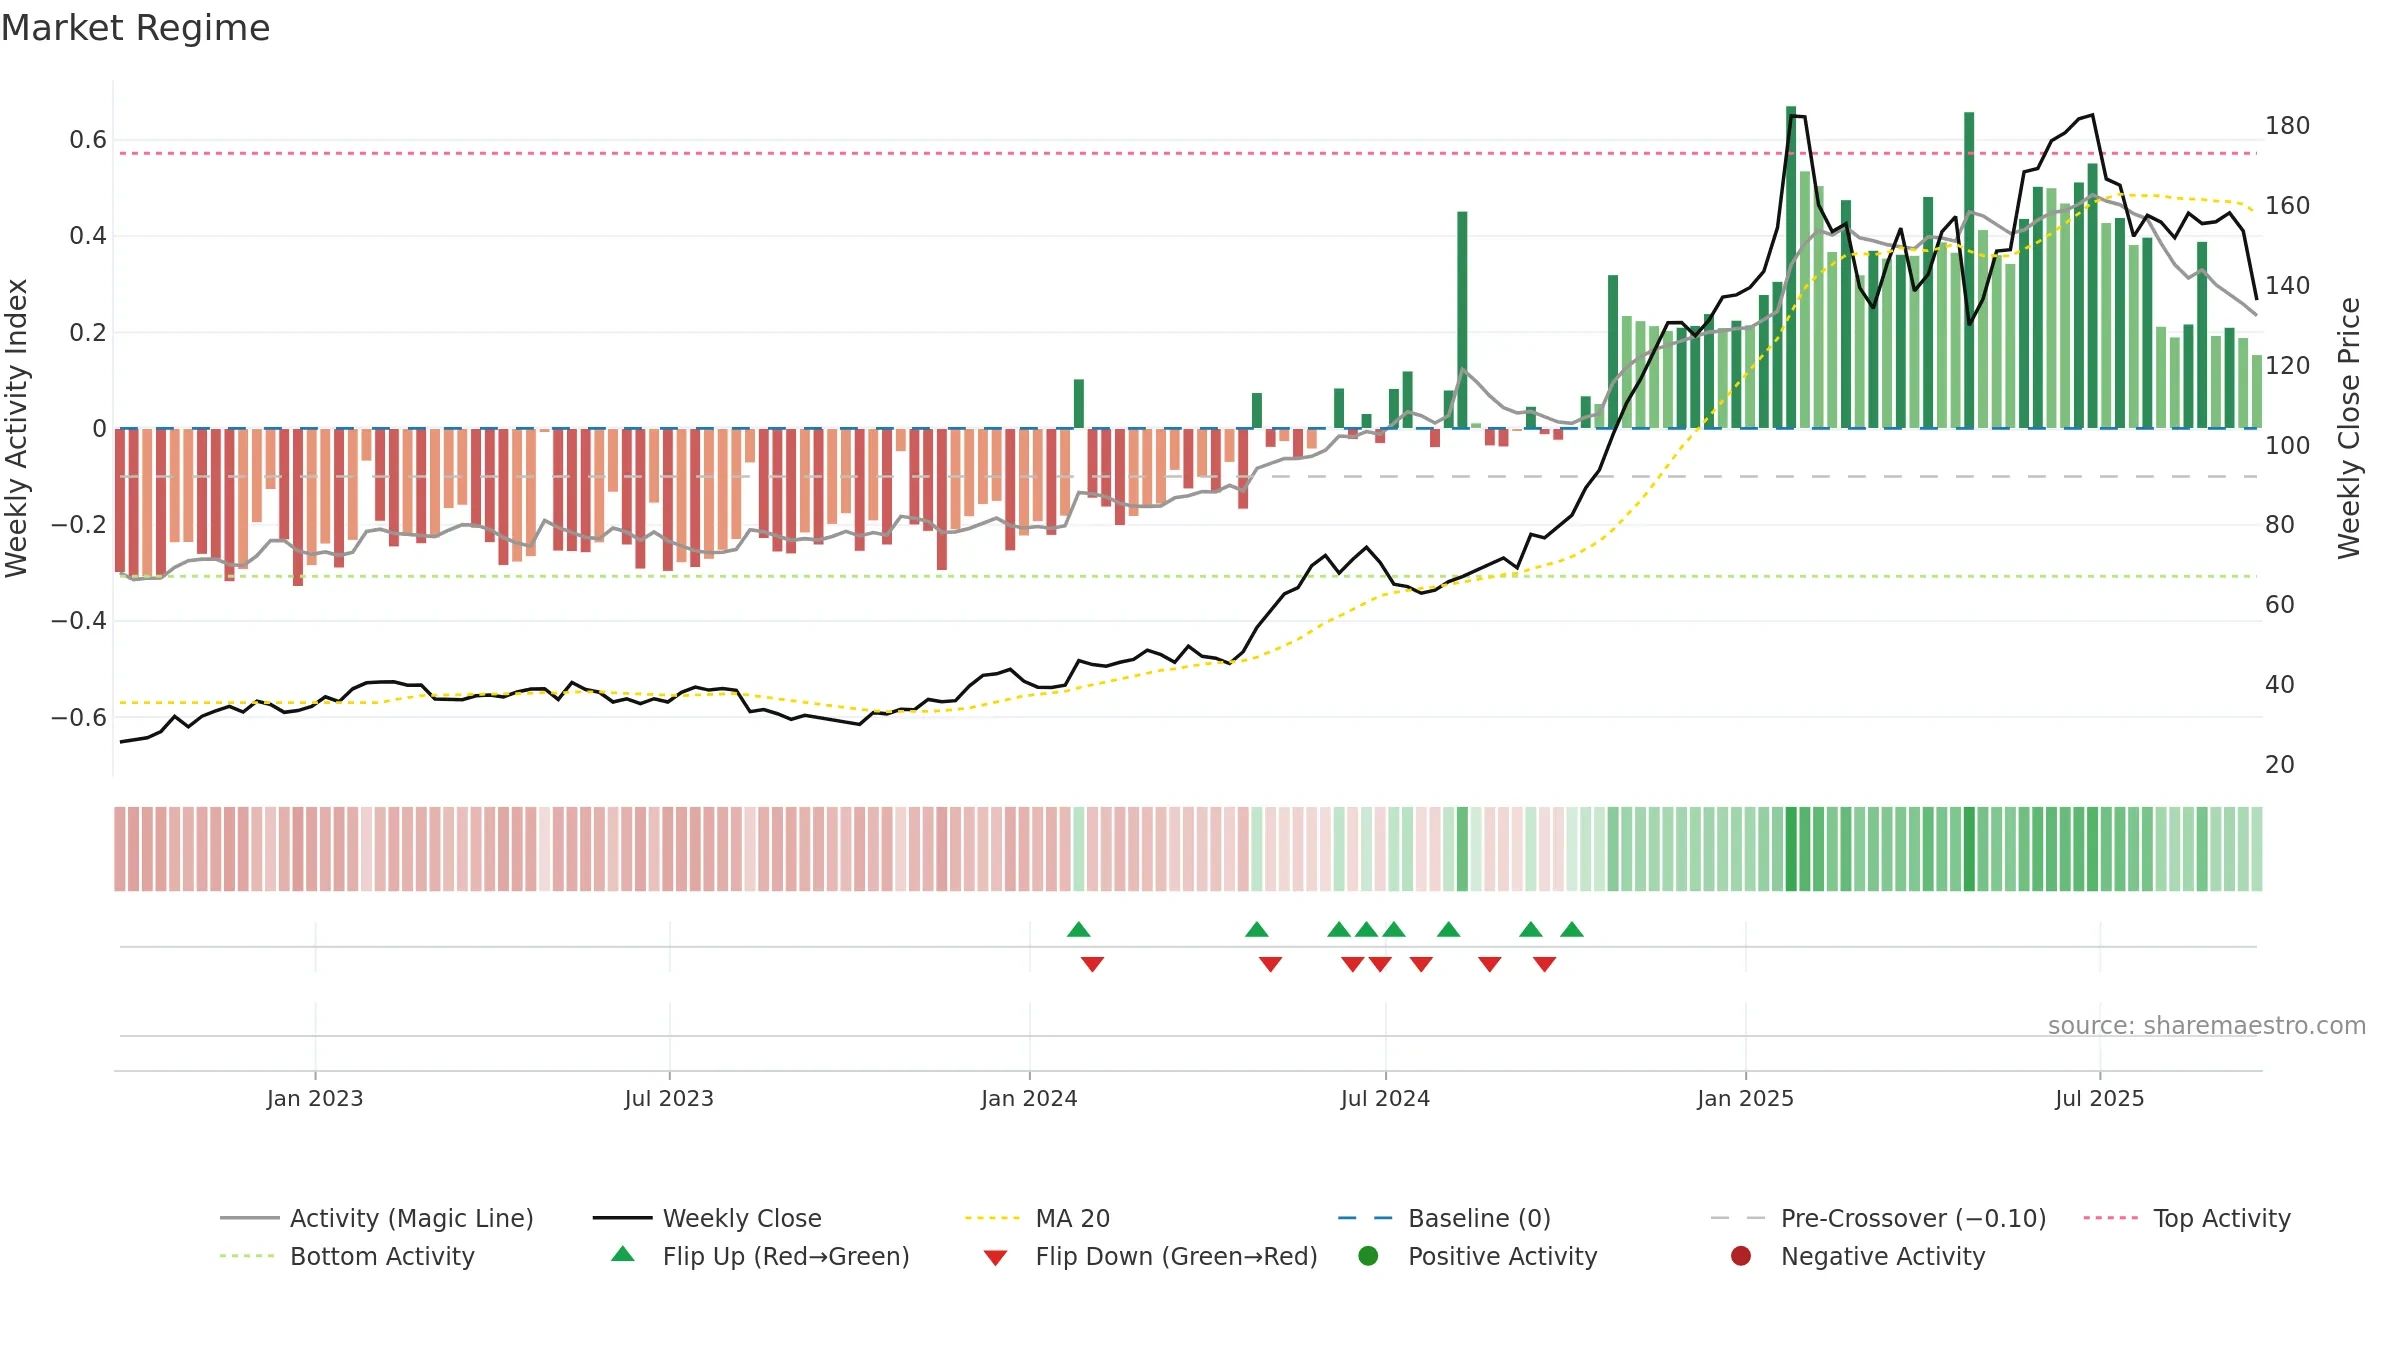The image size is (2400, 1350).
Task: Click the Jan 2023 axis label
Action: (315, 1099)
